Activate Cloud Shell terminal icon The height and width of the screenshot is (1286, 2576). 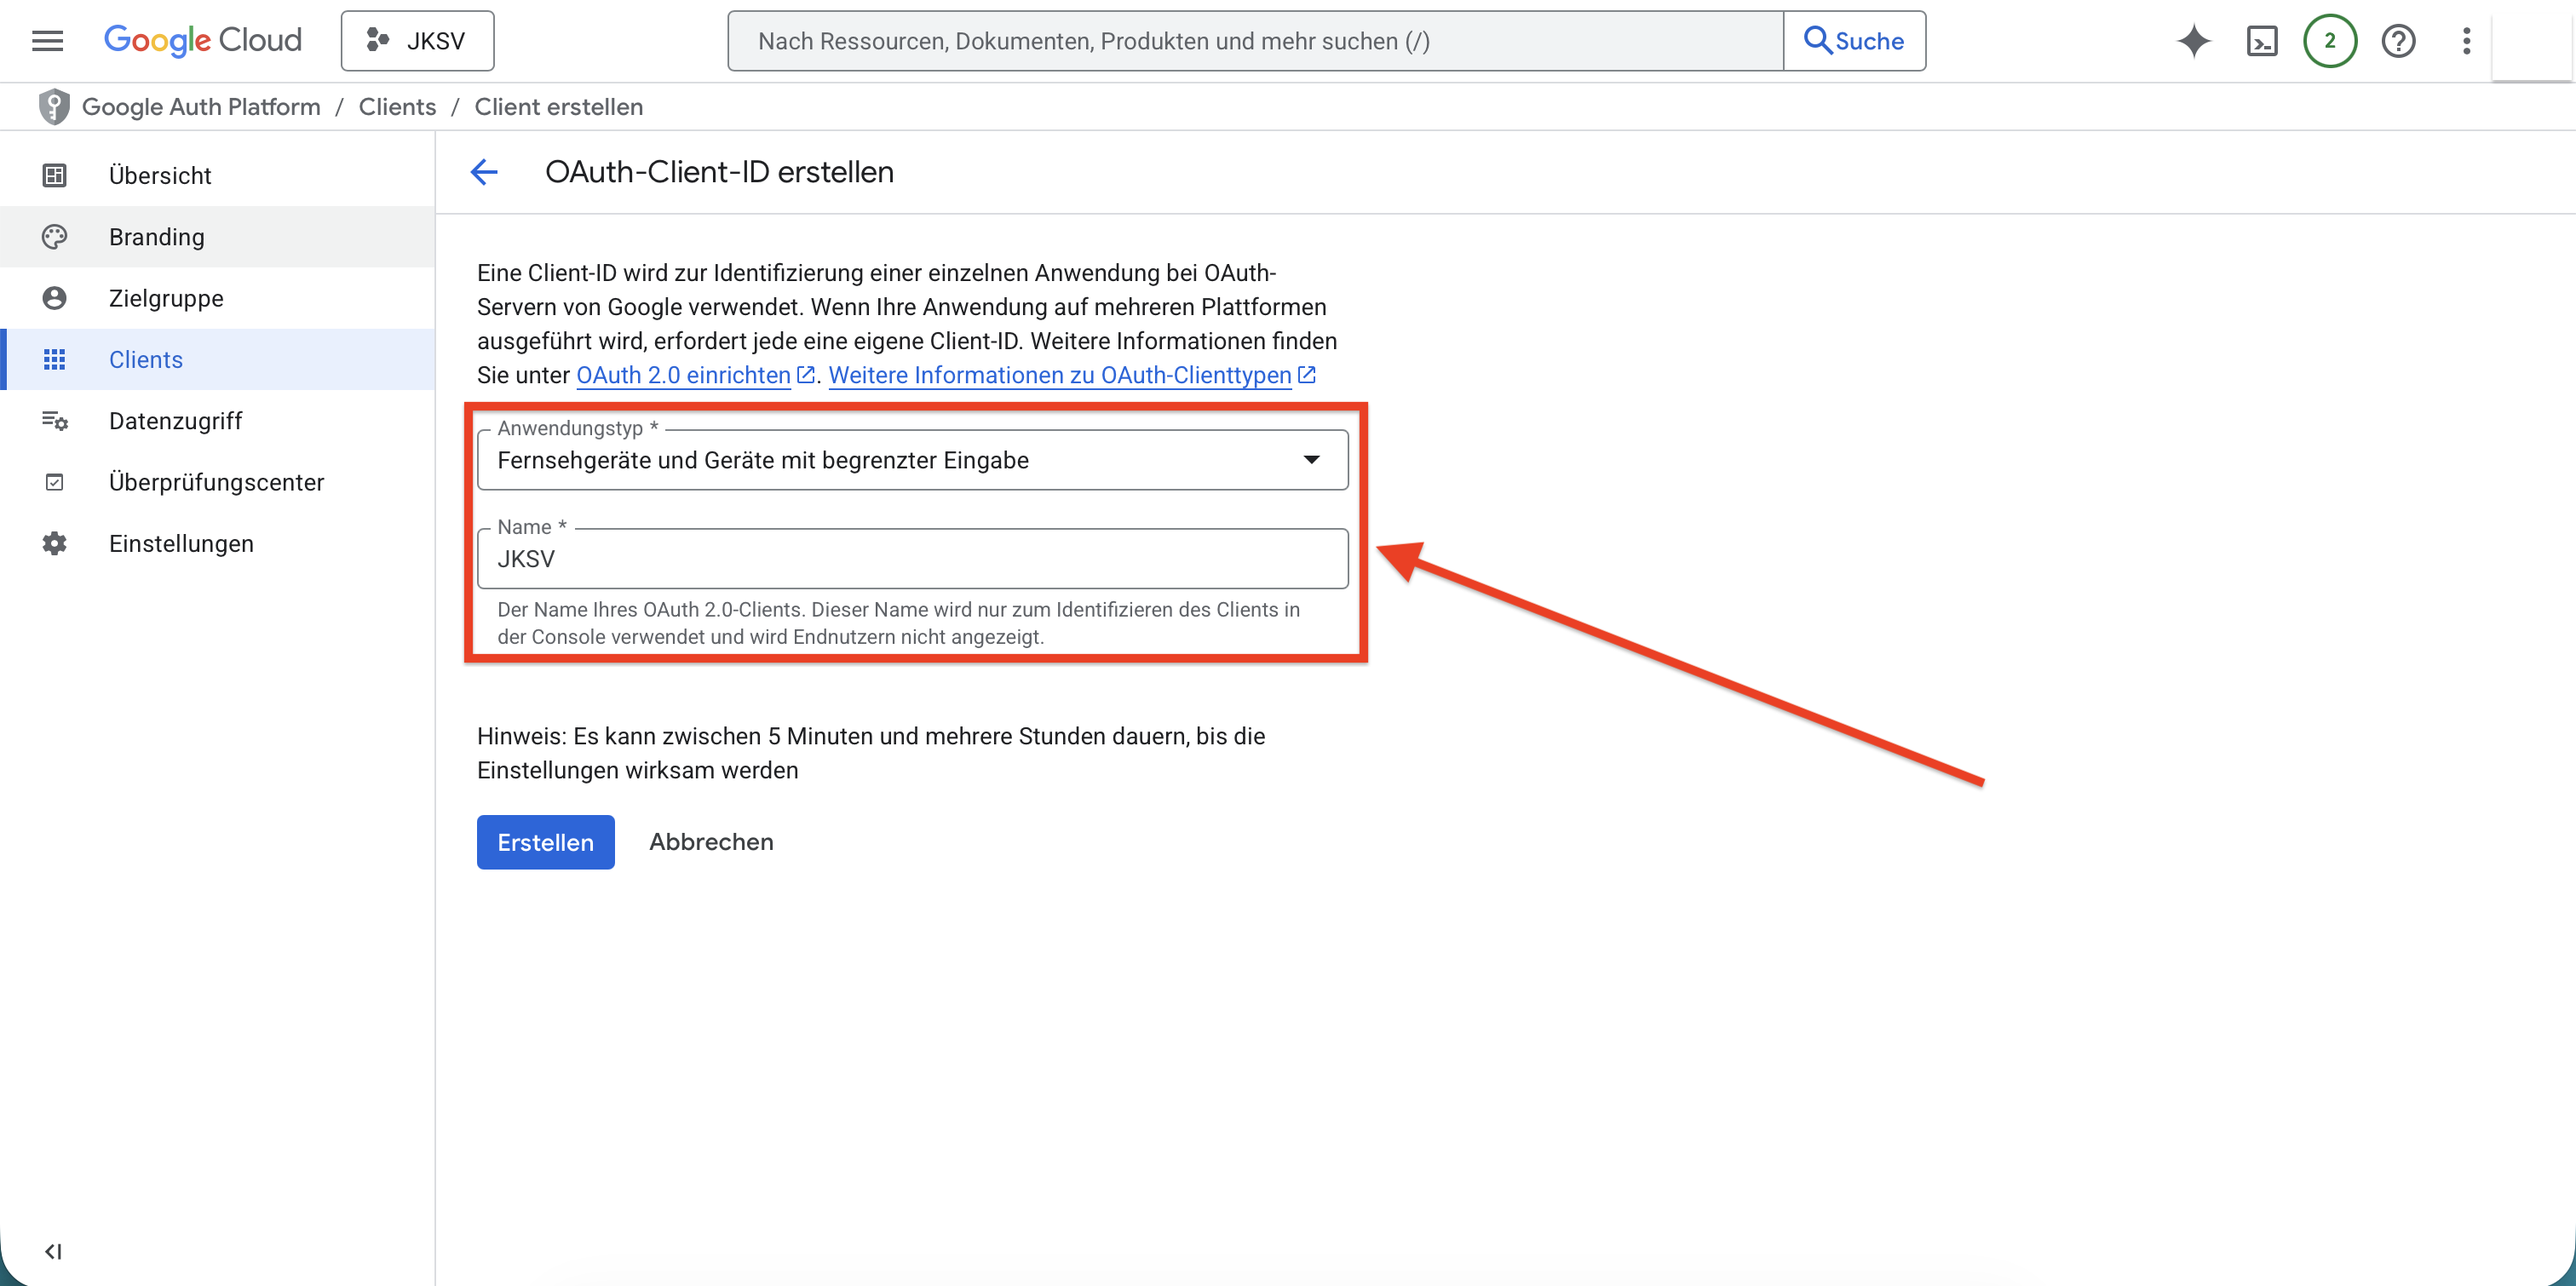pyautogui.click(x=2261, y=41)
